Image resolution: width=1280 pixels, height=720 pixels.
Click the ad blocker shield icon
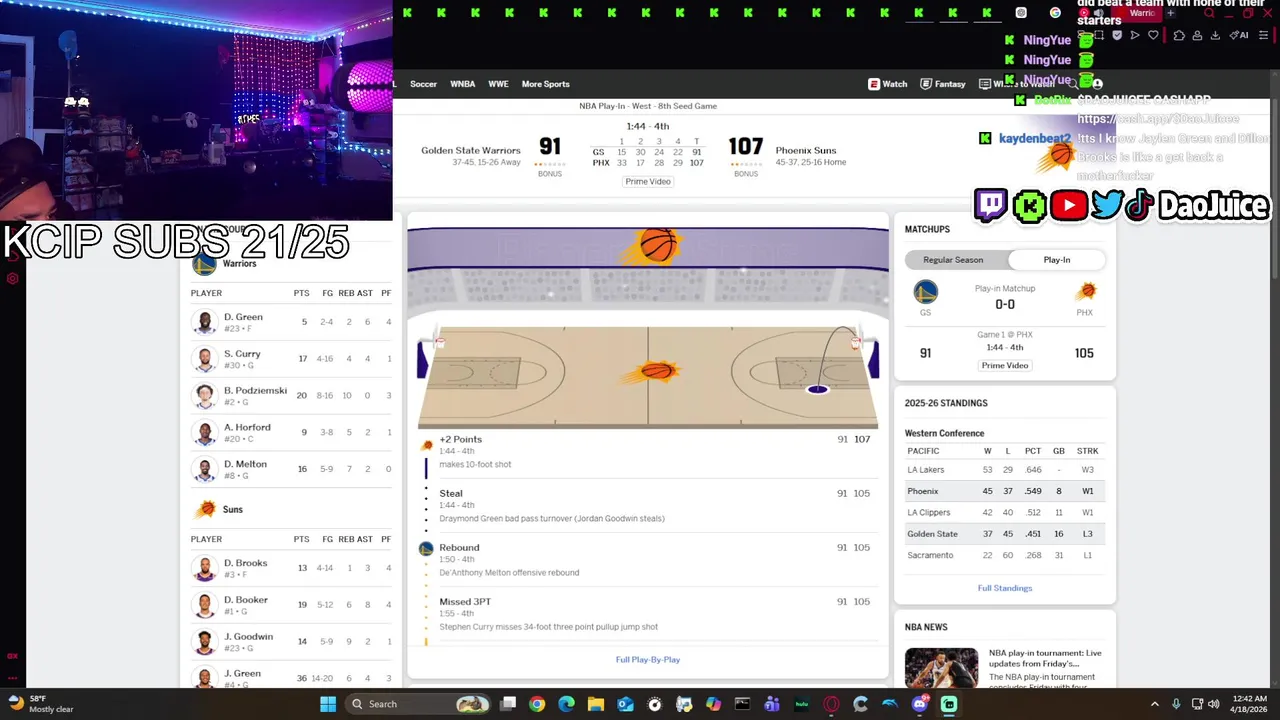pyautogui.click(x=1117, y=35)
